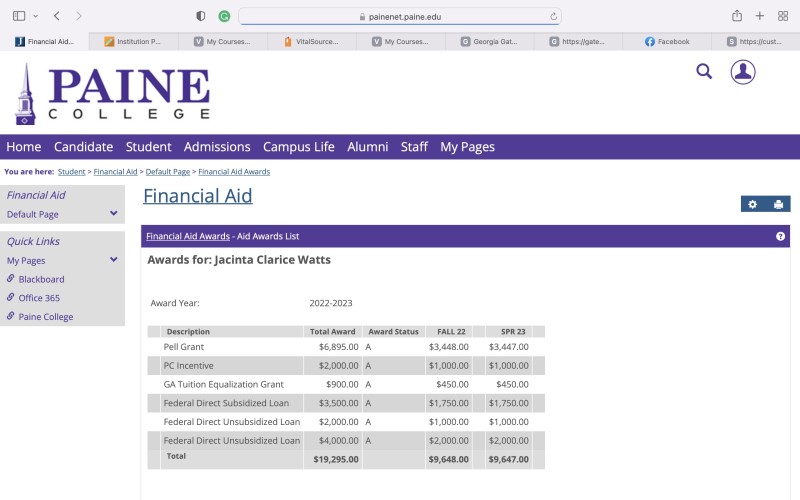Switch to the Facebook tab
800x500 pixels.
[x=667, y=42]
